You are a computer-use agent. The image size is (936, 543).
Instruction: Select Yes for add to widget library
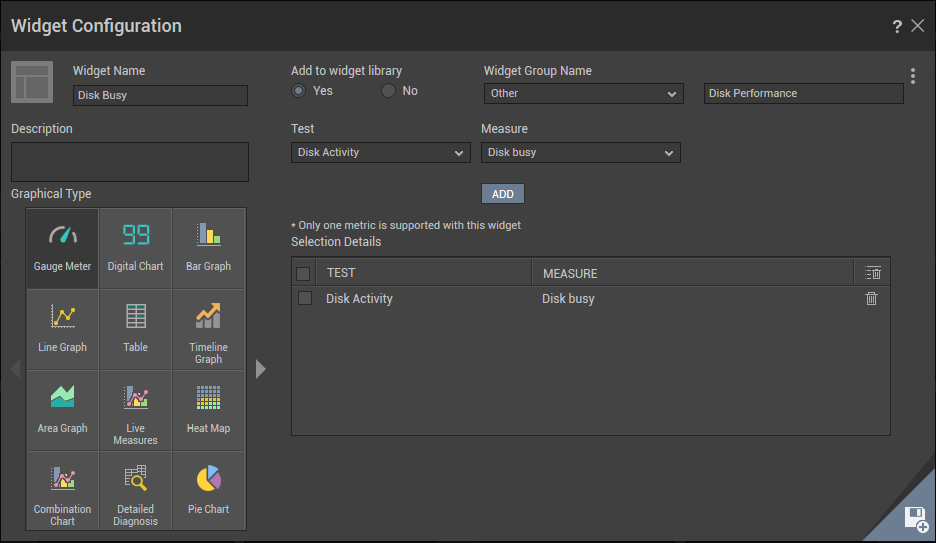pyautogui.click(x=298, y=91)
